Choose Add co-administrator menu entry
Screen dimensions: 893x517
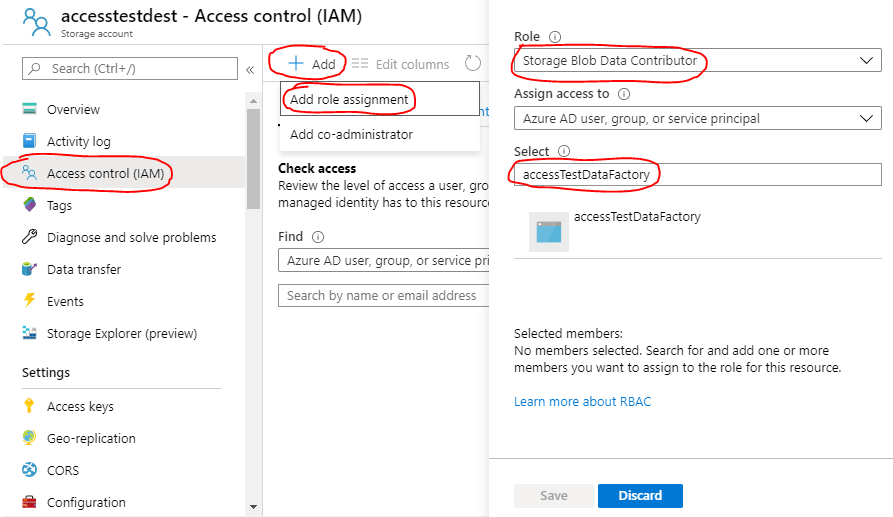351,134
